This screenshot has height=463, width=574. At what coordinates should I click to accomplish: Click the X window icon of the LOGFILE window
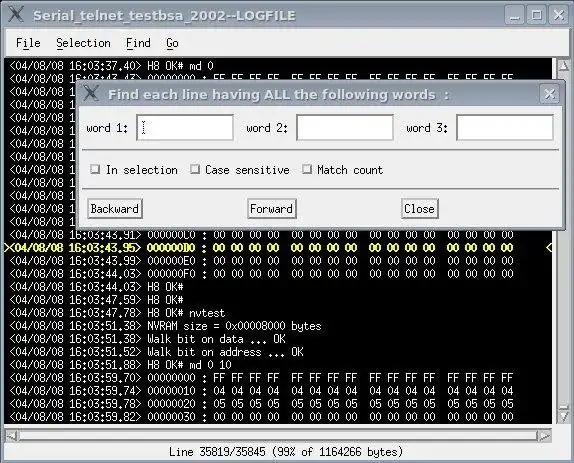[x=16, y=15]
